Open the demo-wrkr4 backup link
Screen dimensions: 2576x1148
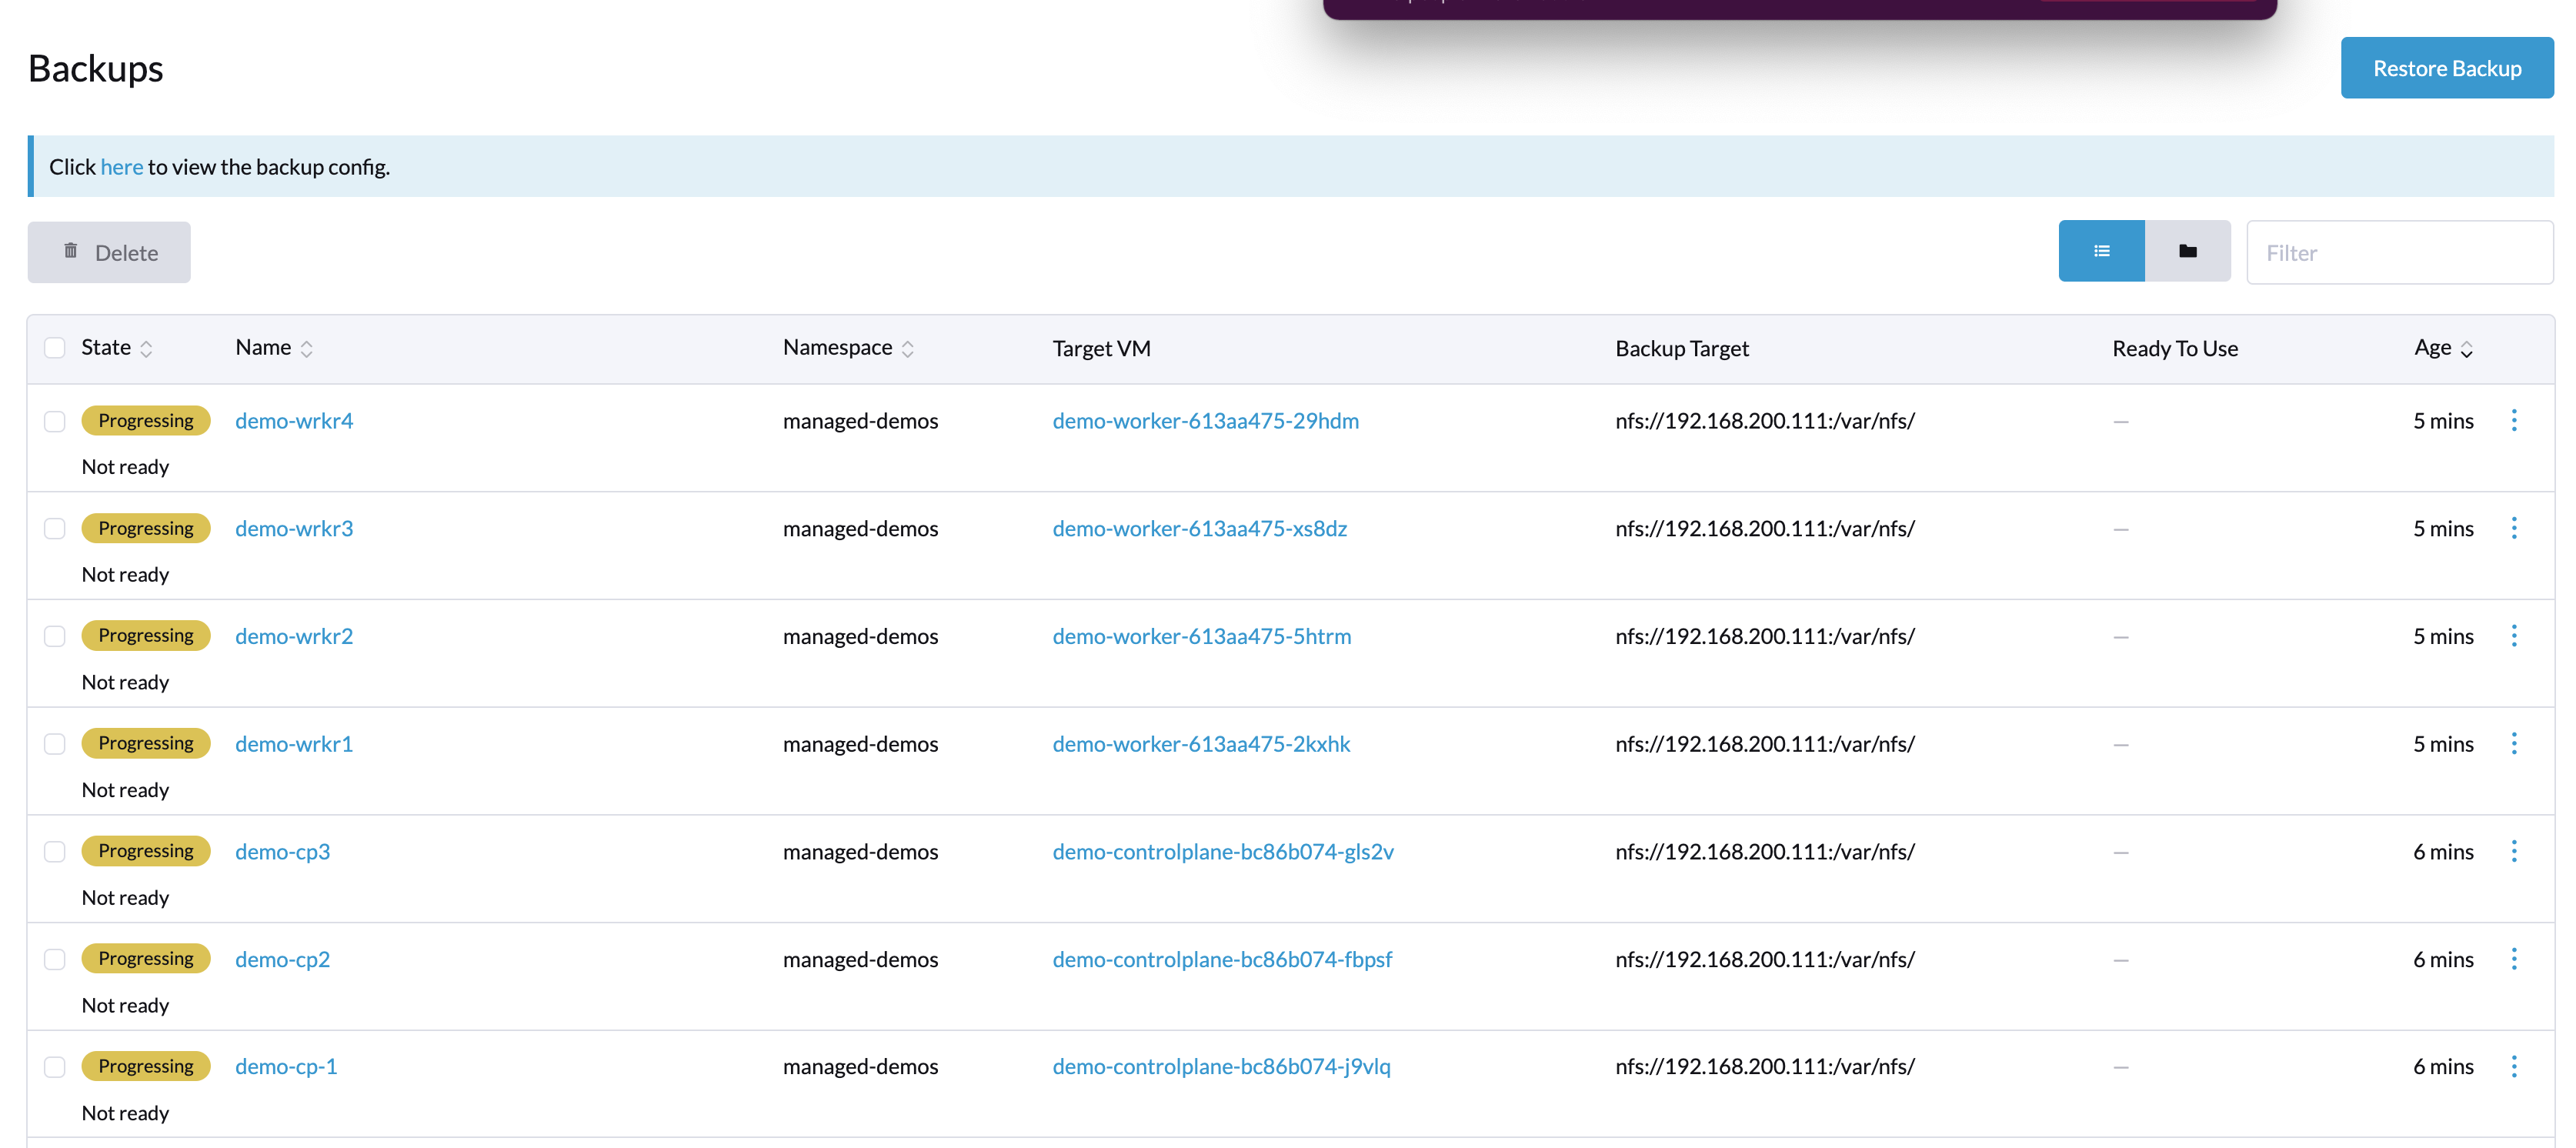pos(294,421)
